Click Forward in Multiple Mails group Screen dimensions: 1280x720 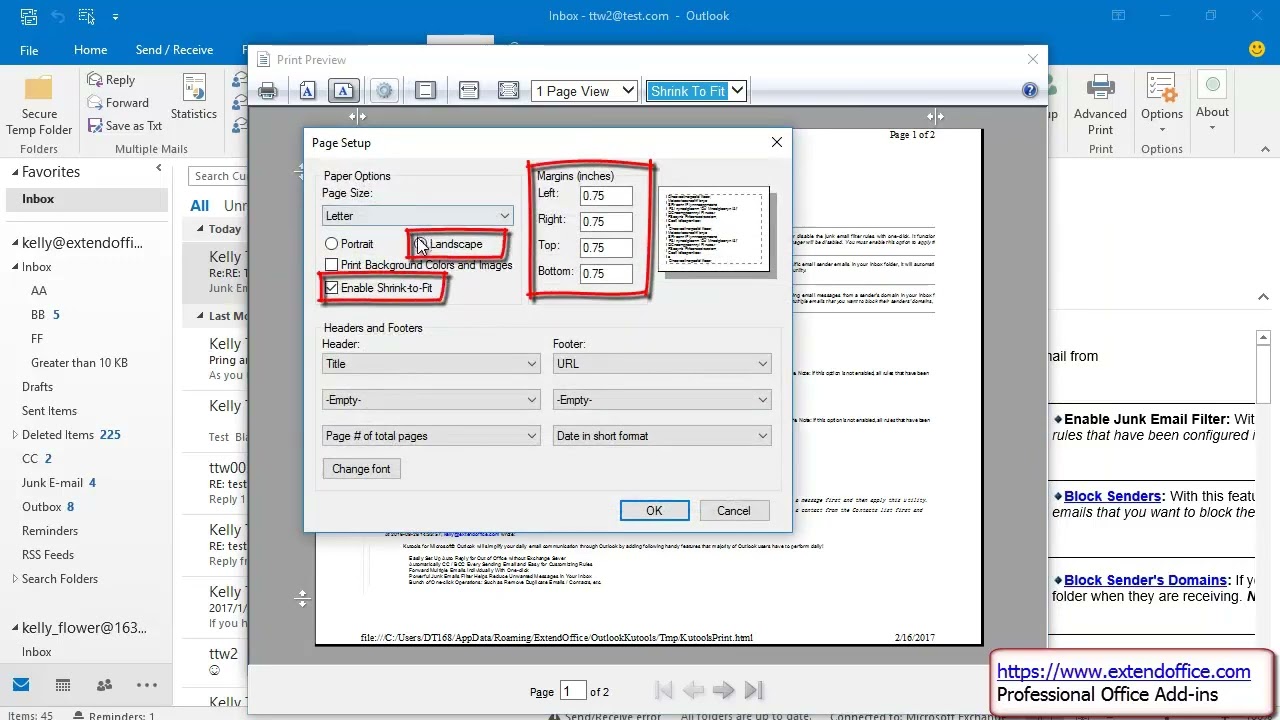[118, 103]
